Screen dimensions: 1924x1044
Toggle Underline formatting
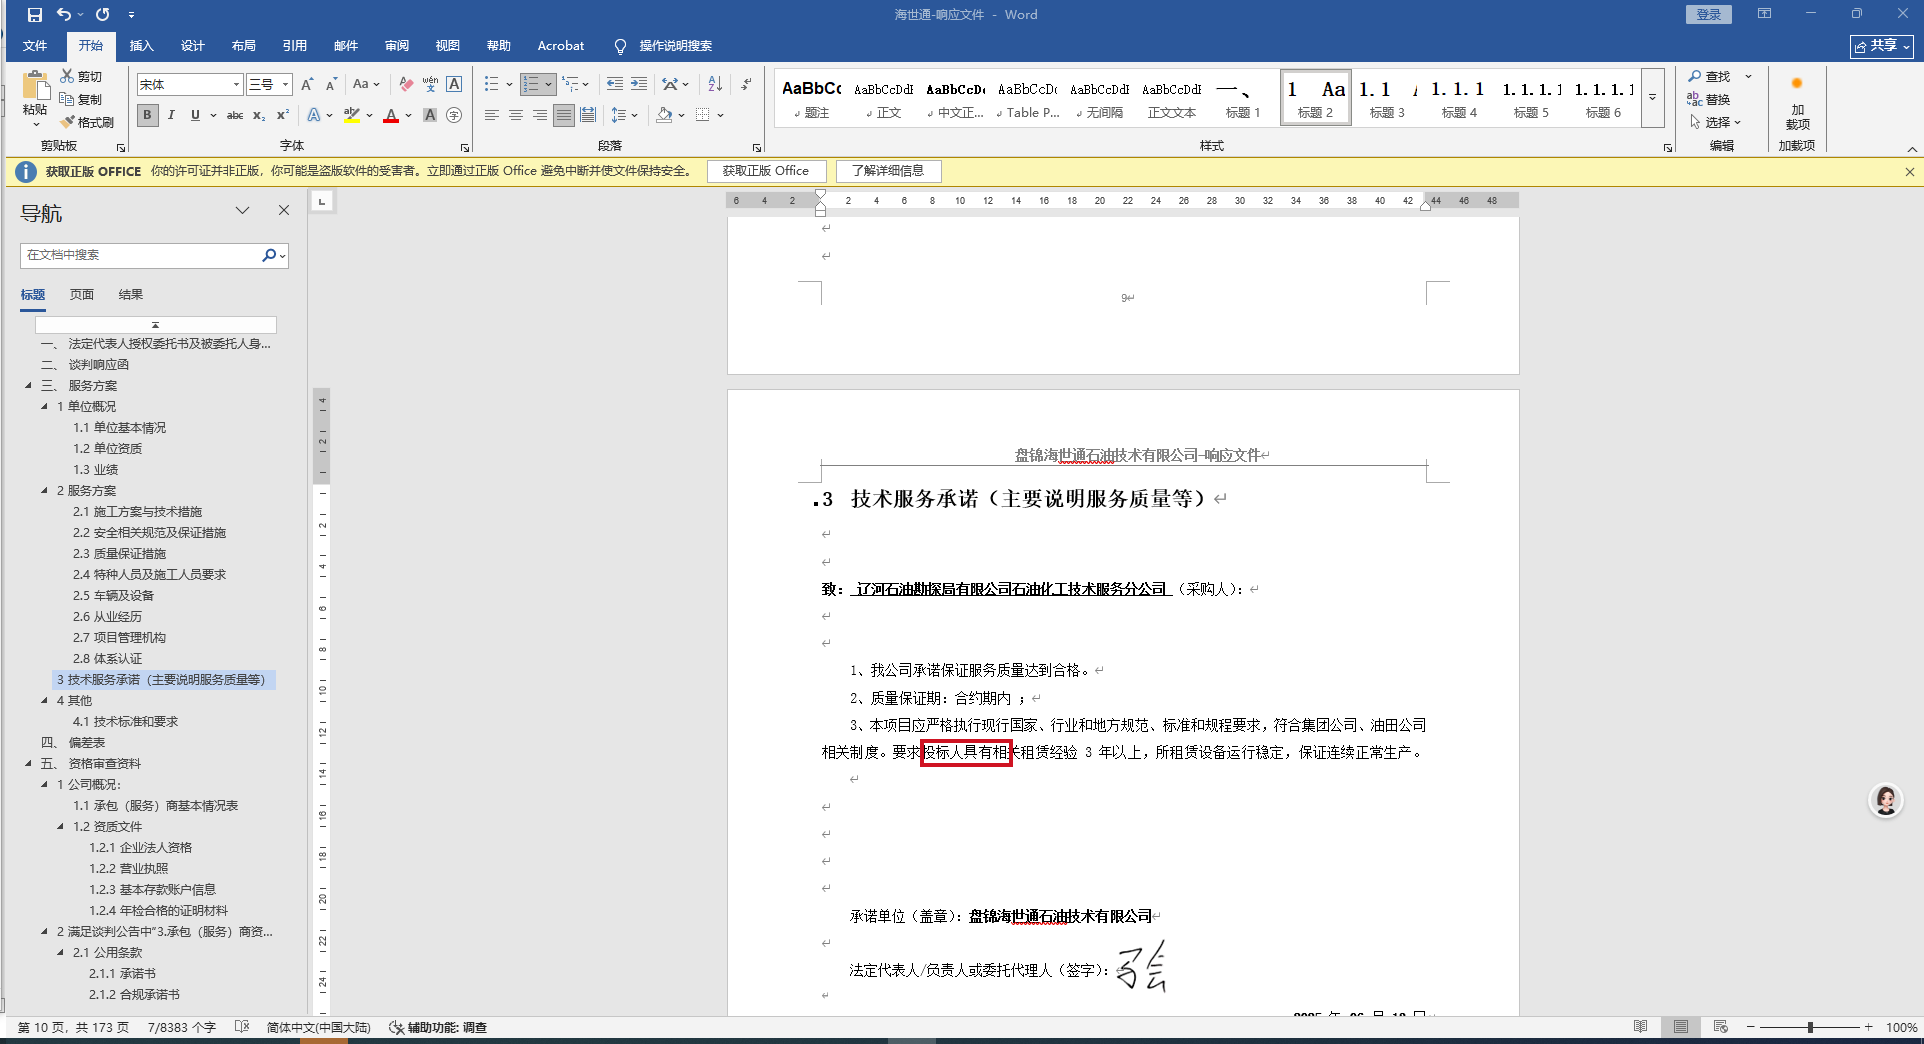point(195,115)
